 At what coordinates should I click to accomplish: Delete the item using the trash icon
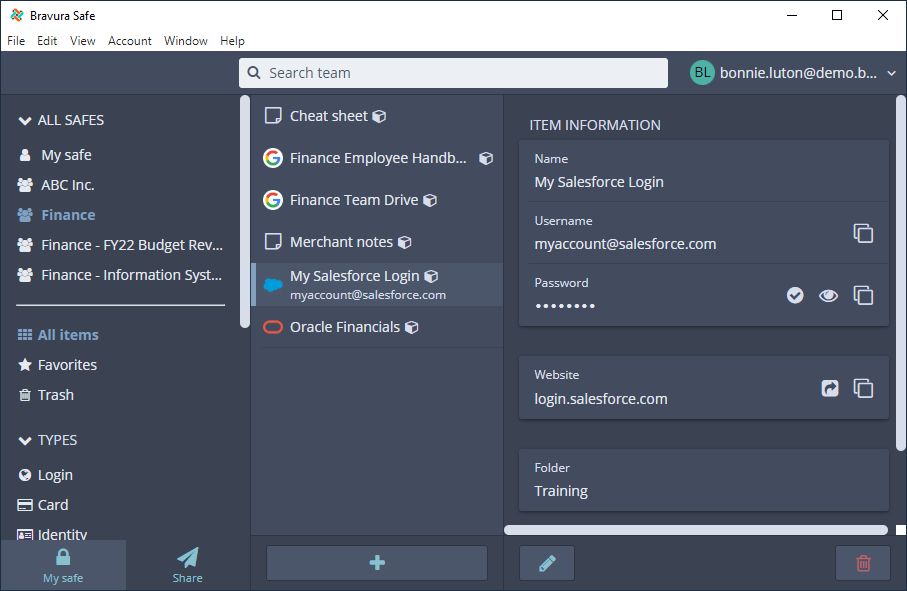coord(862,562)
